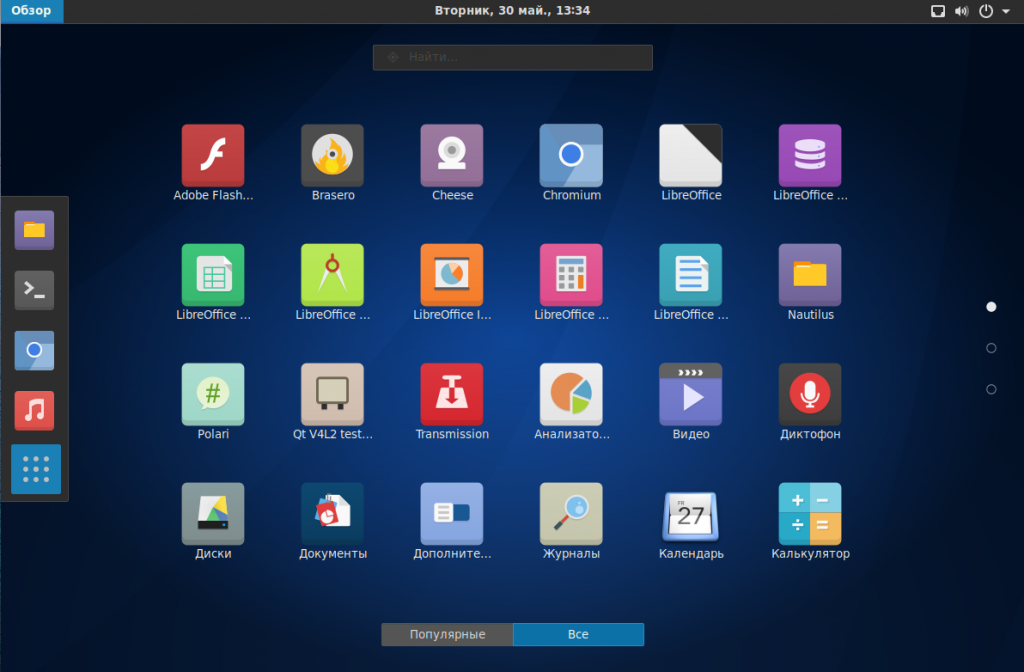Switch to the Популярные tab
Screen dimensions: 1024x672
coord(447,634)
